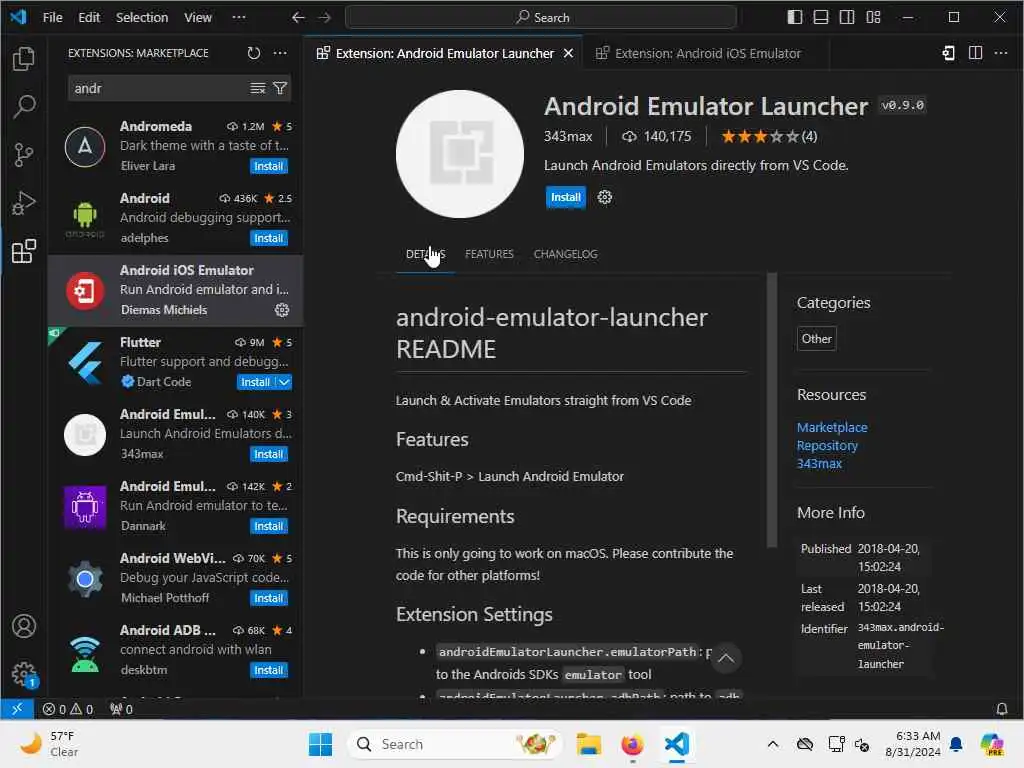Image resolution: width=1024 pixels, height=768 pixels.
Task: Switch to the CHANGELOG tab
Action: 566,254
